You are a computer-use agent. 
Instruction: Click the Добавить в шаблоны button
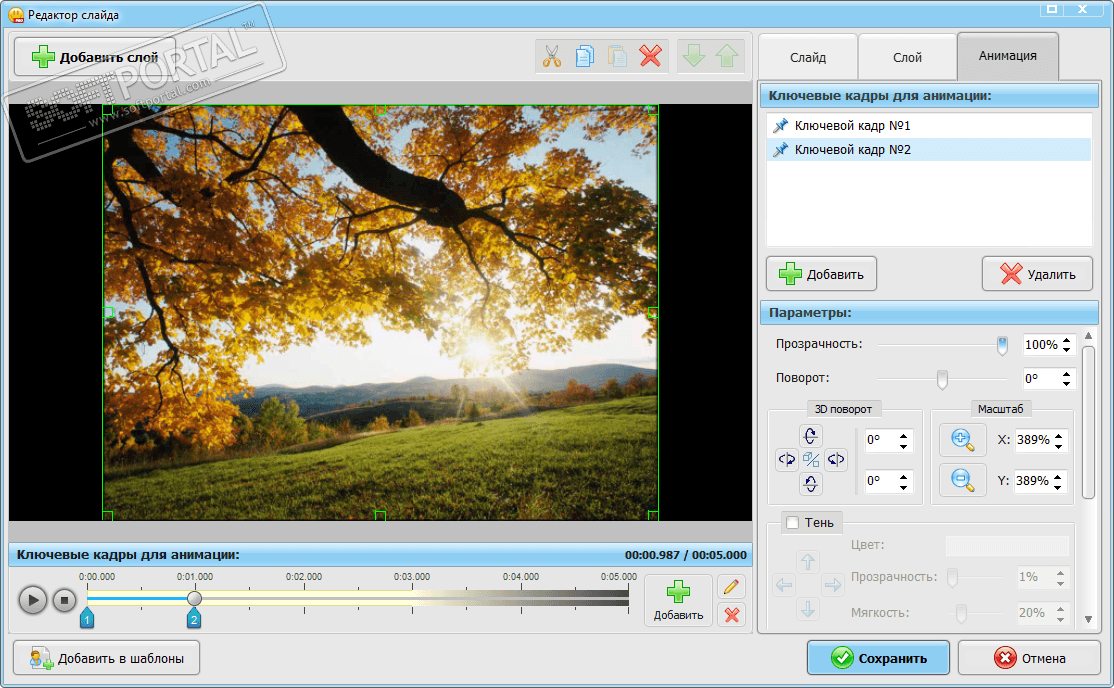106,658
